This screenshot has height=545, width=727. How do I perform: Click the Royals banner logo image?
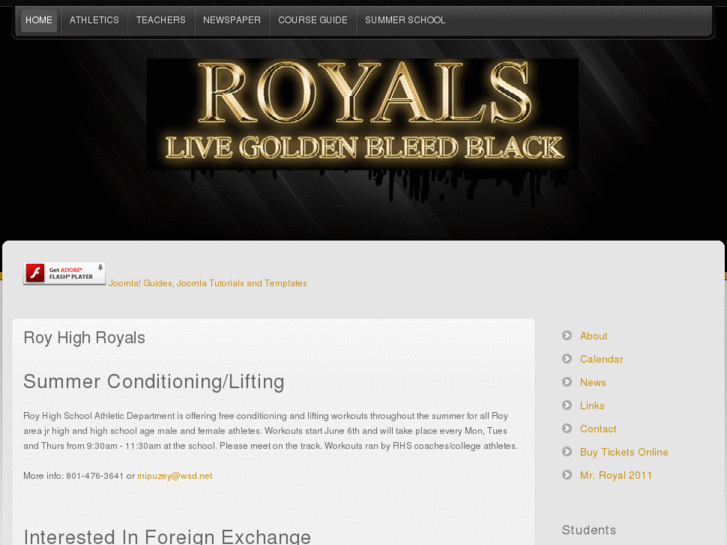coord(363,114)
